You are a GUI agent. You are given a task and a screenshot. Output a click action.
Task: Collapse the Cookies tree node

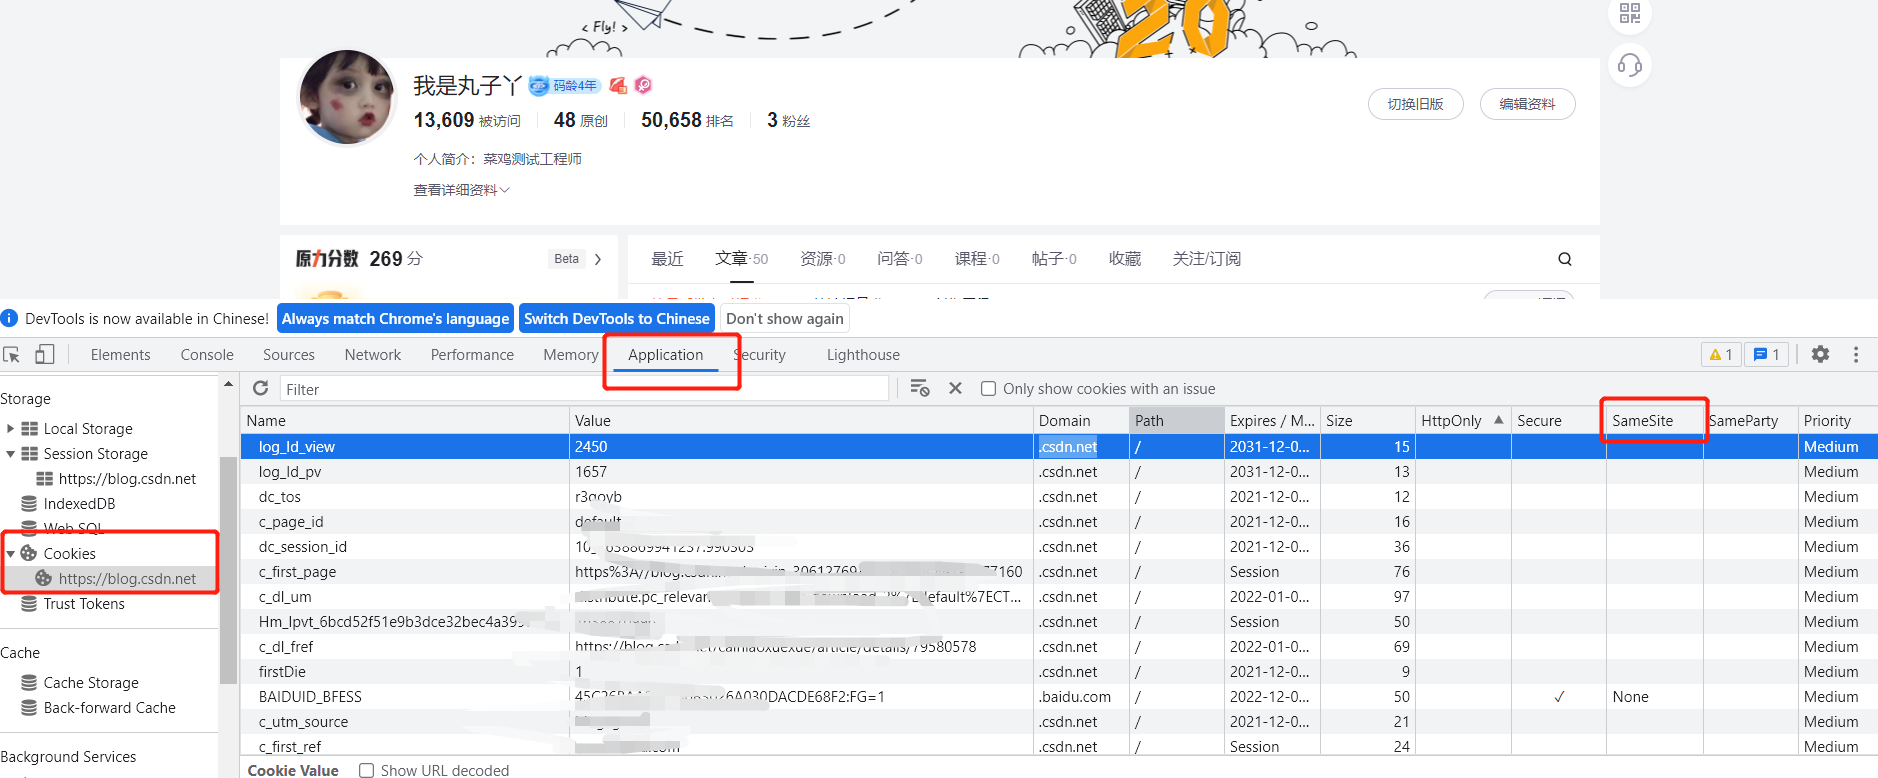(x=10, y=553)
